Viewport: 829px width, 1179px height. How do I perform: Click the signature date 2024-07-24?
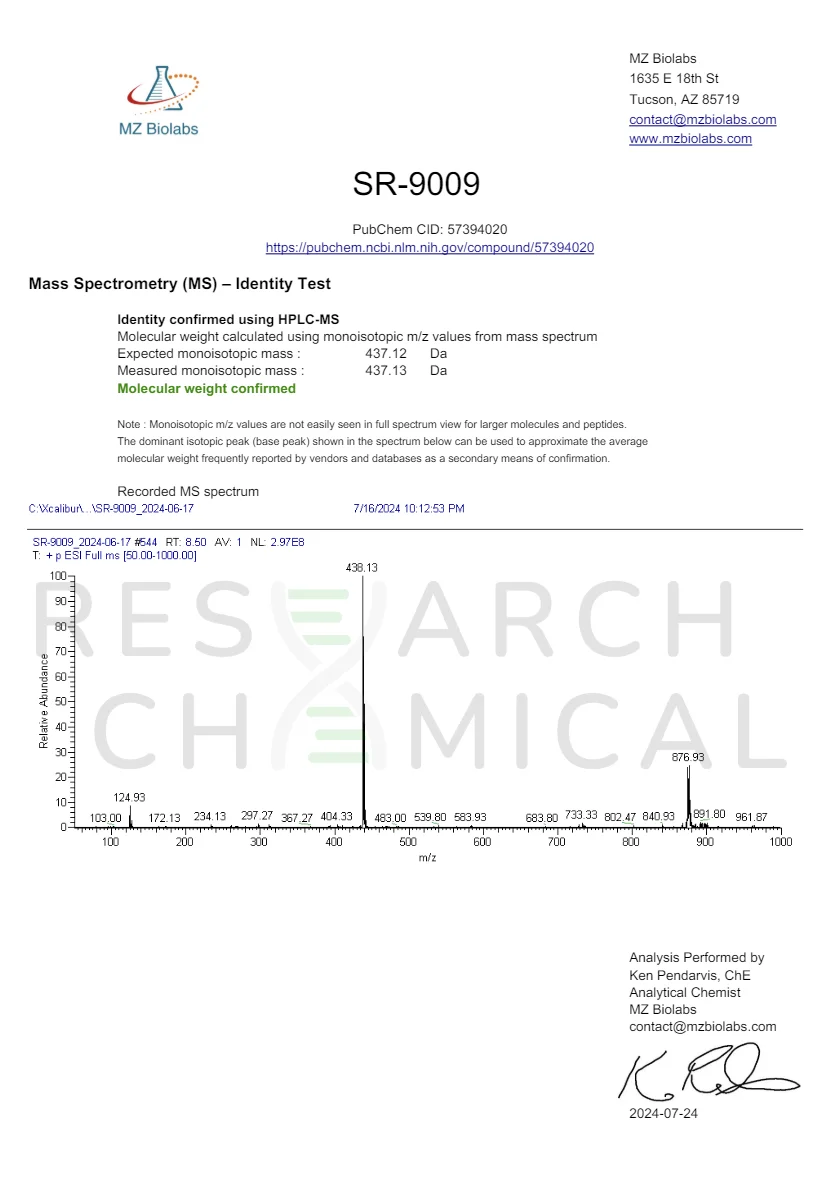pyautogui.click(x=663, y=1114)
